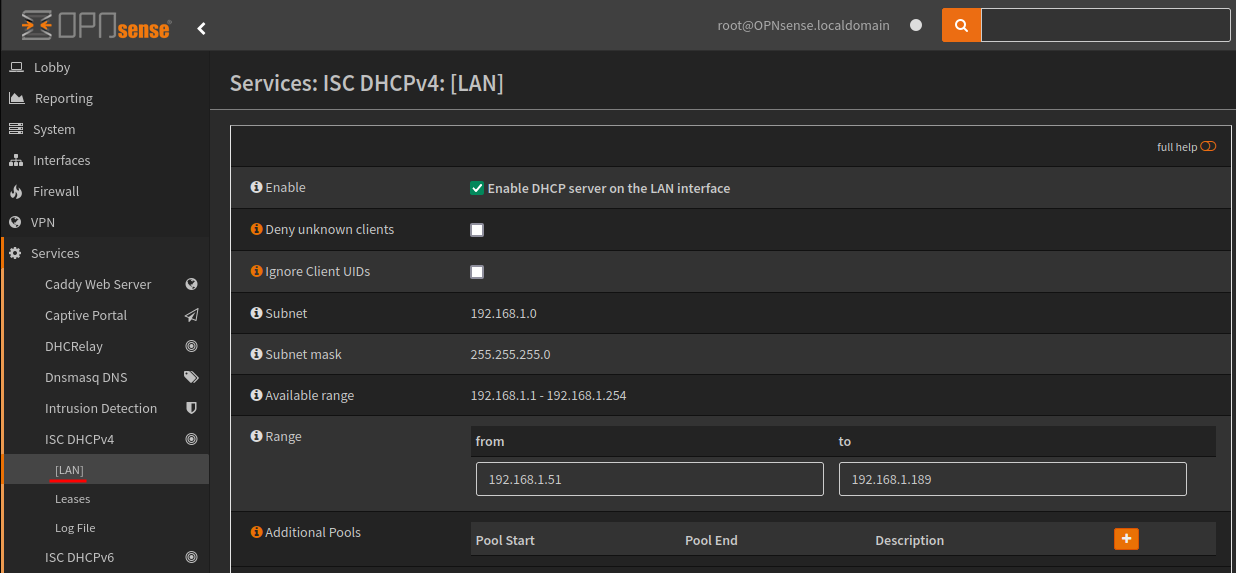Image resolution: width=1236 pixels, height=573 pixels.
Task: Click the info icon next to Enable
Action: tap(256, 187)
